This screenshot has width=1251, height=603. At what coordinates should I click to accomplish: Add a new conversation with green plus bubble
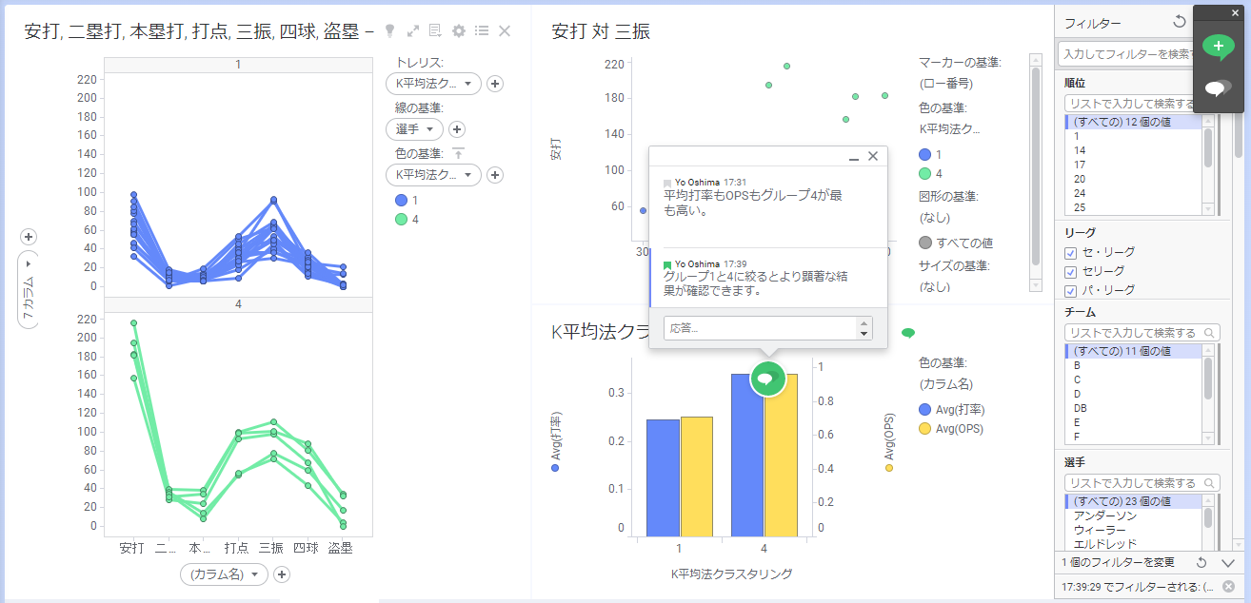[1217, 46]
